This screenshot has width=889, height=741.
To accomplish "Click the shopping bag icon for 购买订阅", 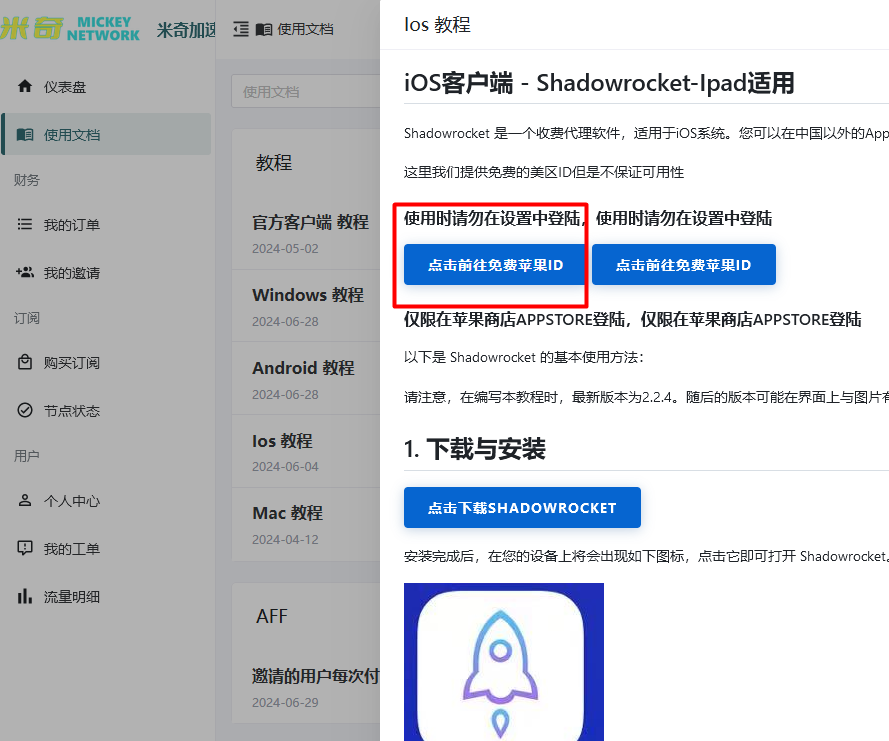I will tap(25, 362).
